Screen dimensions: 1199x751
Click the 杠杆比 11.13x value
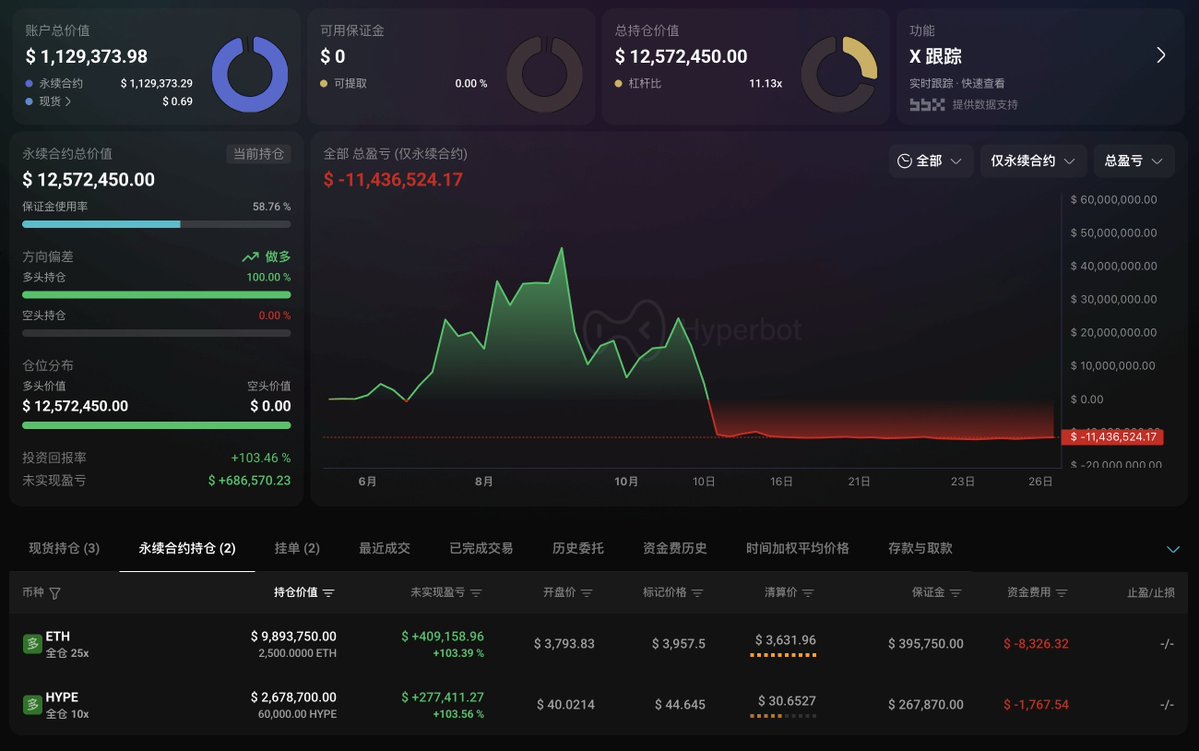(x=765, y=83)
